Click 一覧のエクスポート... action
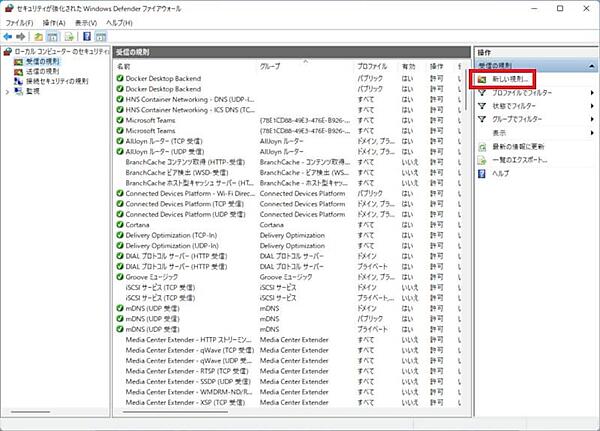The height and width of the screenshot is (431, 600). 520,160
